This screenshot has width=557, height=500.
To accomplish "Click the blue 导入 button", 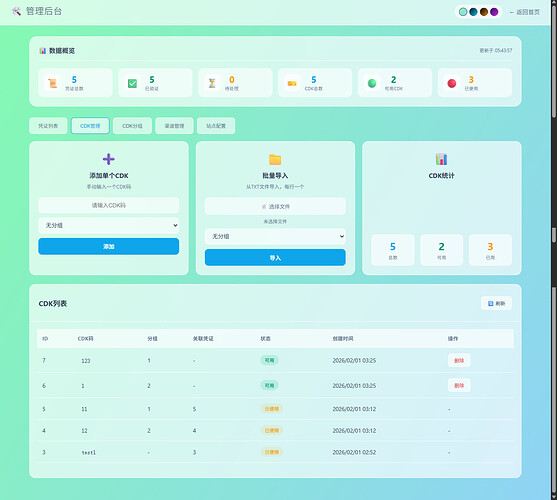I will click(x=275, y=257).
